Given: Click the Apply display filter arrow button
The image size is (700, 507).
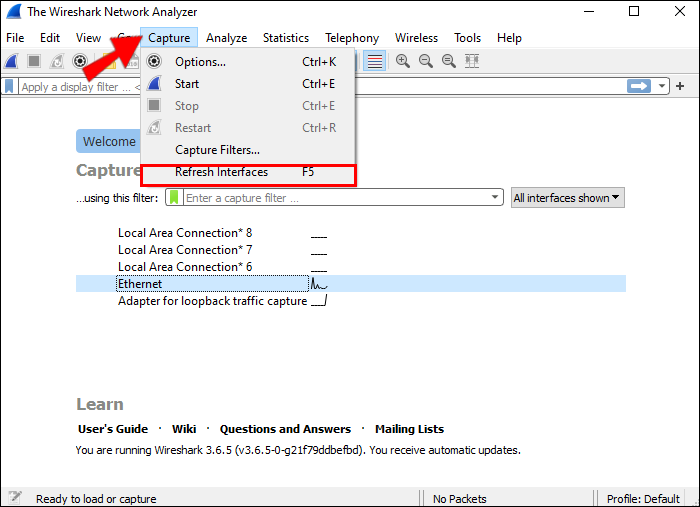Looking at the screenshot, I should [x=639, y=86].
